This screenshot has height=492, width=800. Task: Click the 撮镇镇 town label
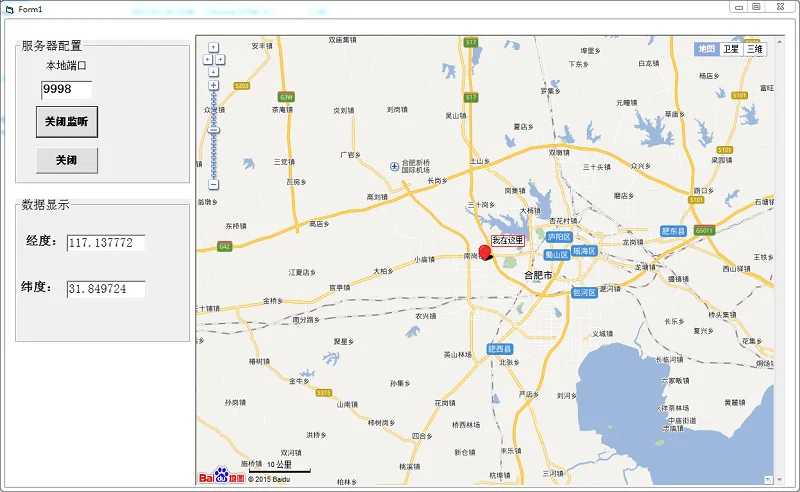pos(679,279)
